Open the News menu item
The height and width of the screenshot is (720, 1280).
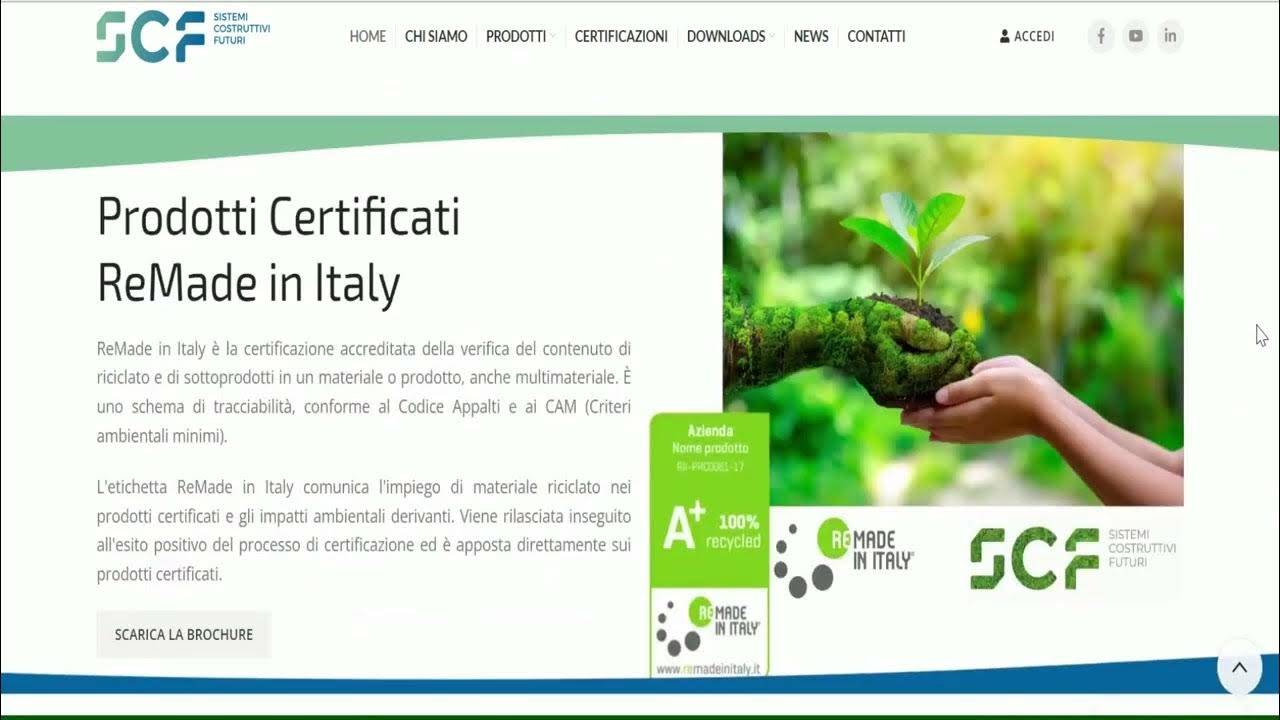click(x=811, y=36)
